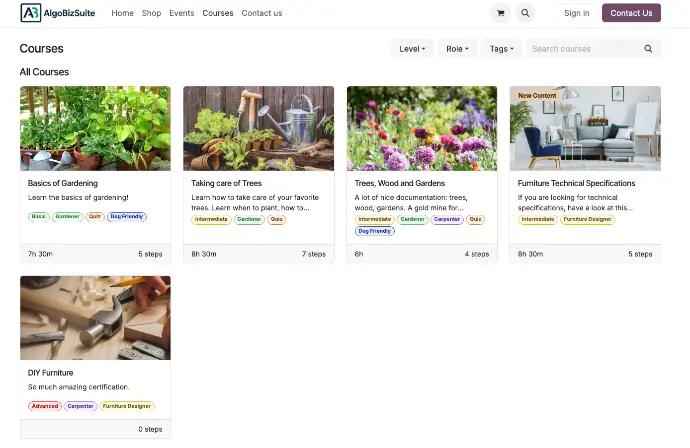Expand the Level filter dropdown

[x=412, y=49]
